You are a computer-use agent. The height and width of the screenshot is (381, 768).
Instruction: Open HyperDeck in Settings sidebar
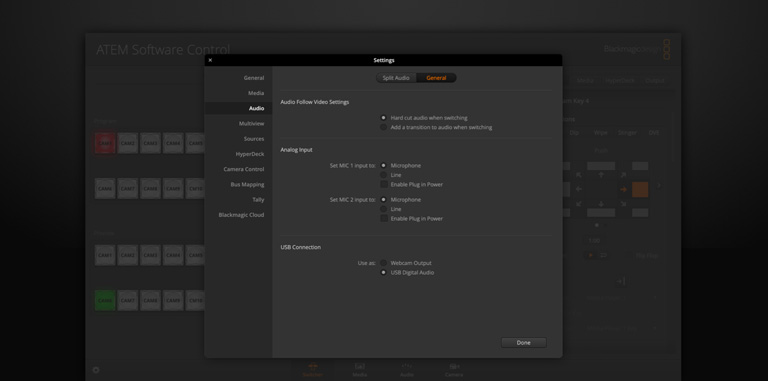pos(238,154)
